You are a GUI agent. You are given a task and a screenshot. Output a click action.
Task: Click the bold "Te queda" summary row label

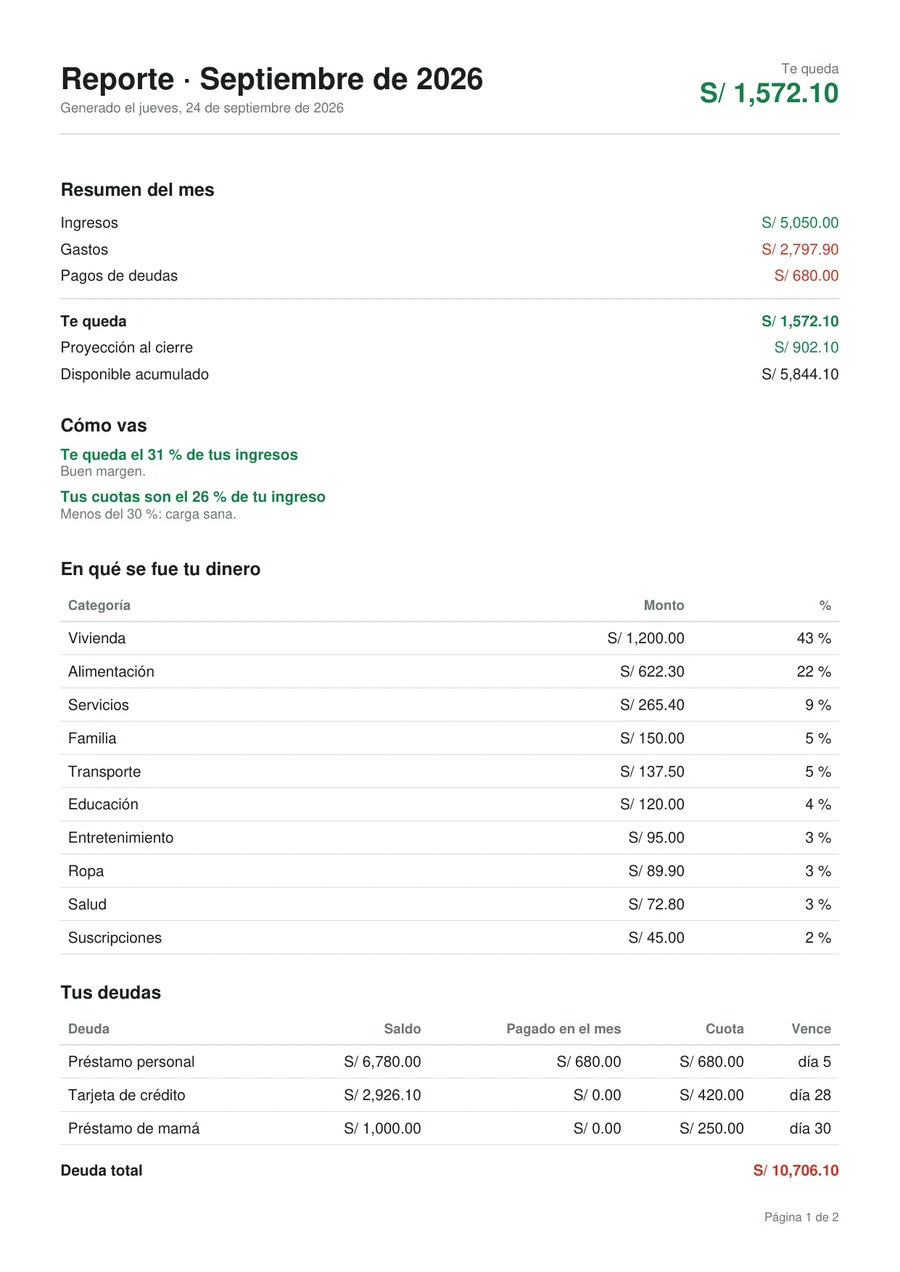94,322
